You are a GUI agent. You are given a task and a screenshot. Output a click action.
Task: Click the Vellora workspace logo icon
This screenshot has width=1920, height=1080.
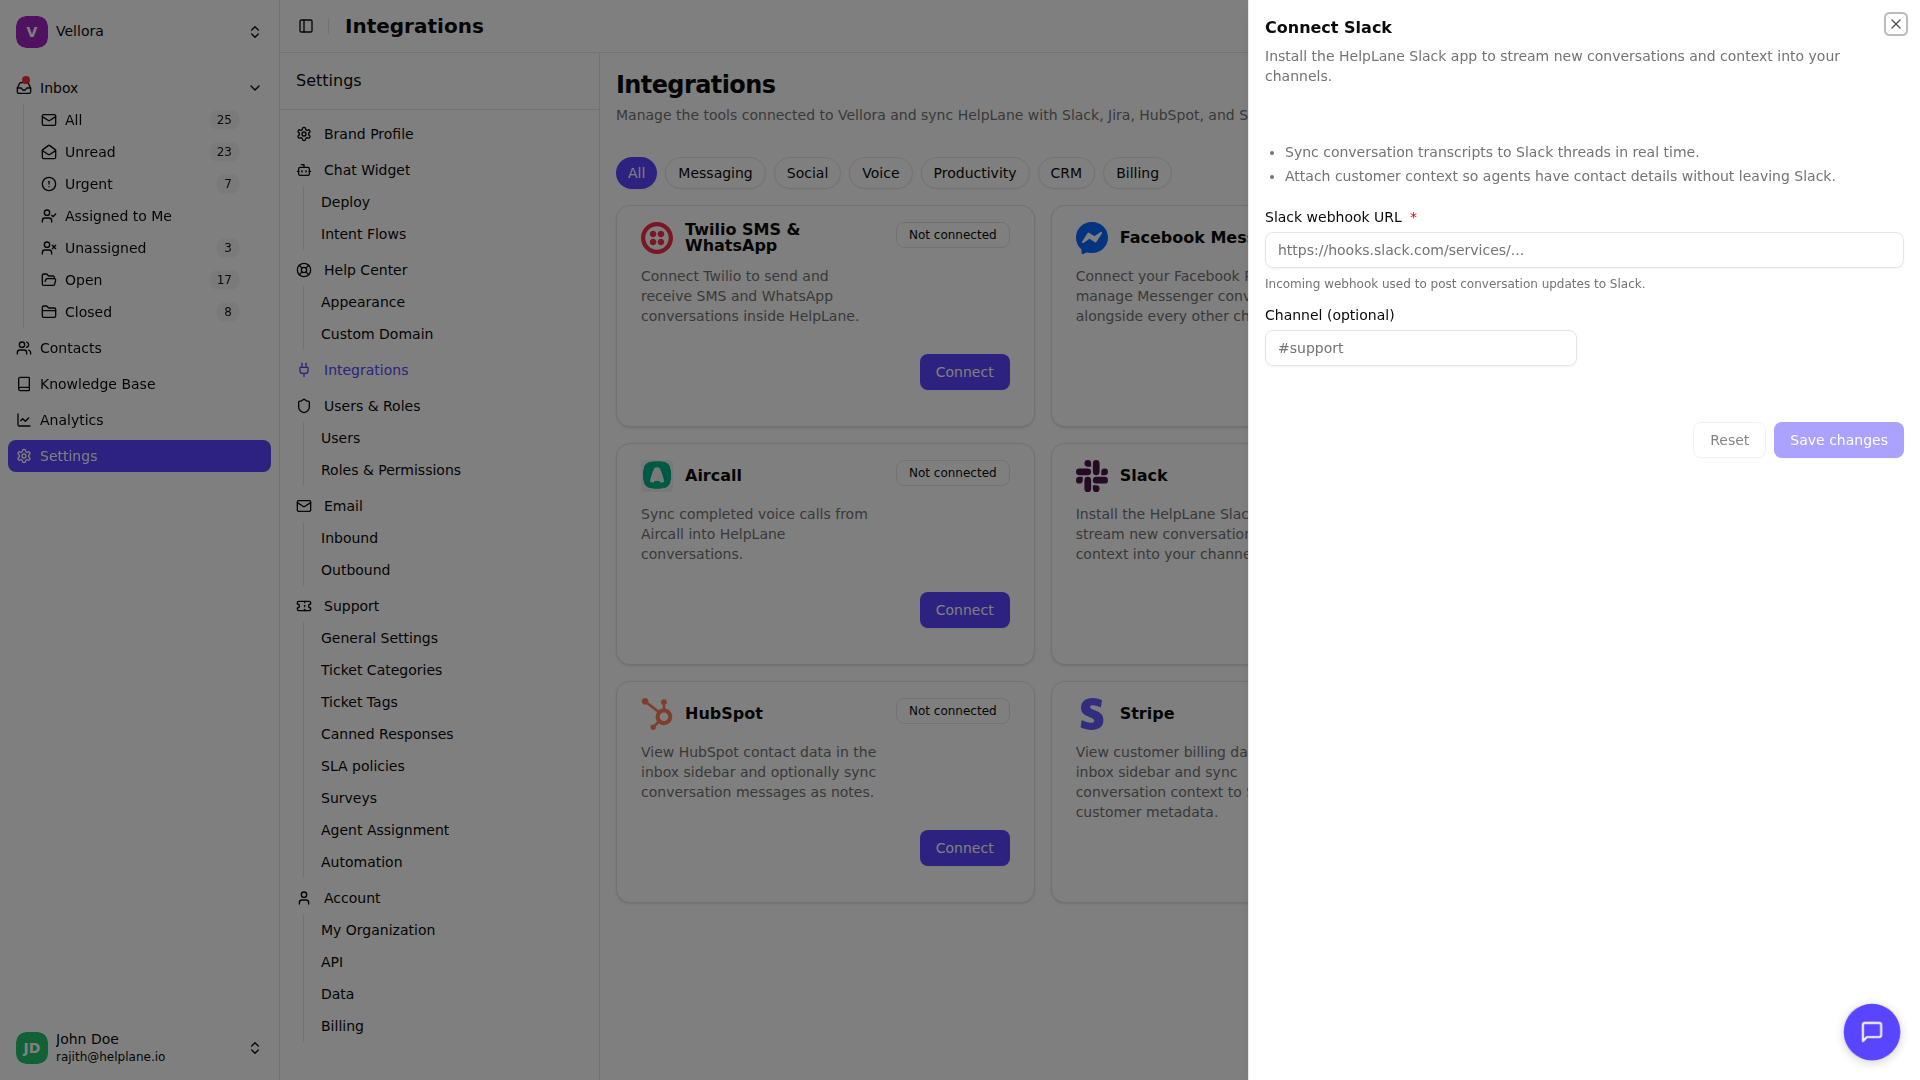[32, 32]
